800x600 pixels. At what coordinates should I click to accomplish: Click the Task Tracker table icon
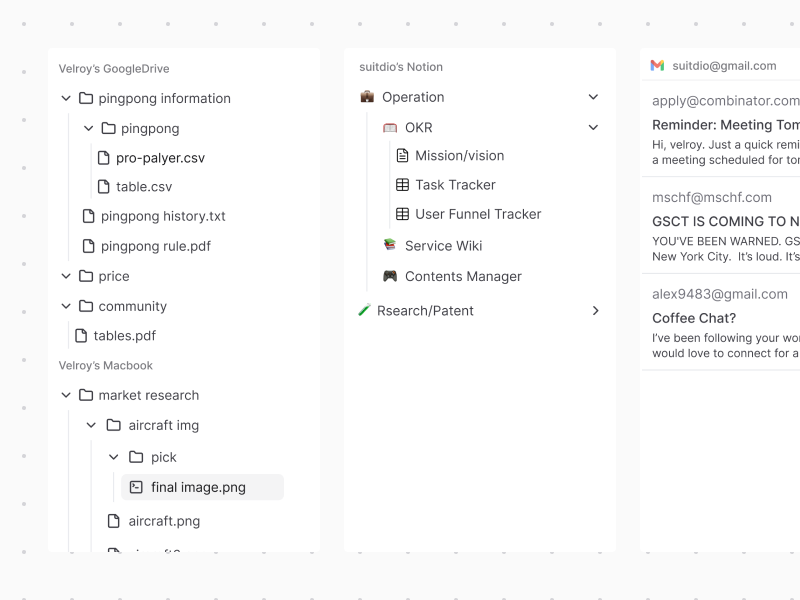(403, 185)
